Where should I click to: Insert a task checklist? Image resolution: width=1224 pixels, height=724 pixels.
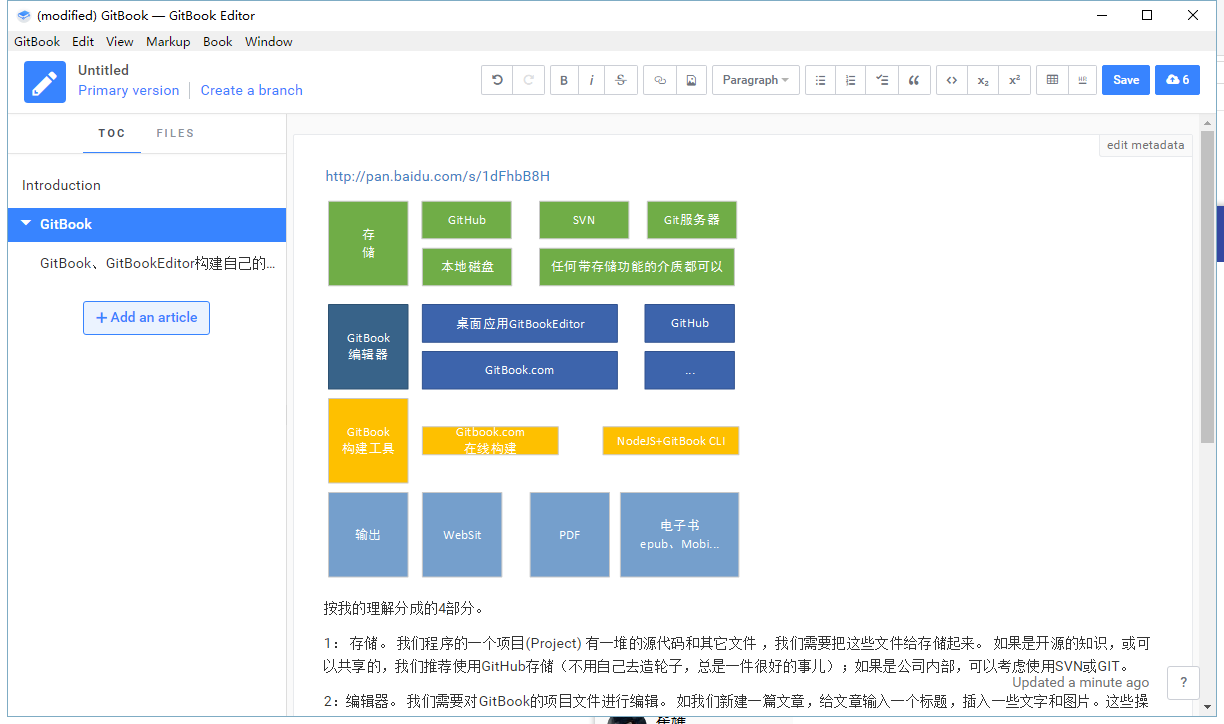[x=881, y=80]
